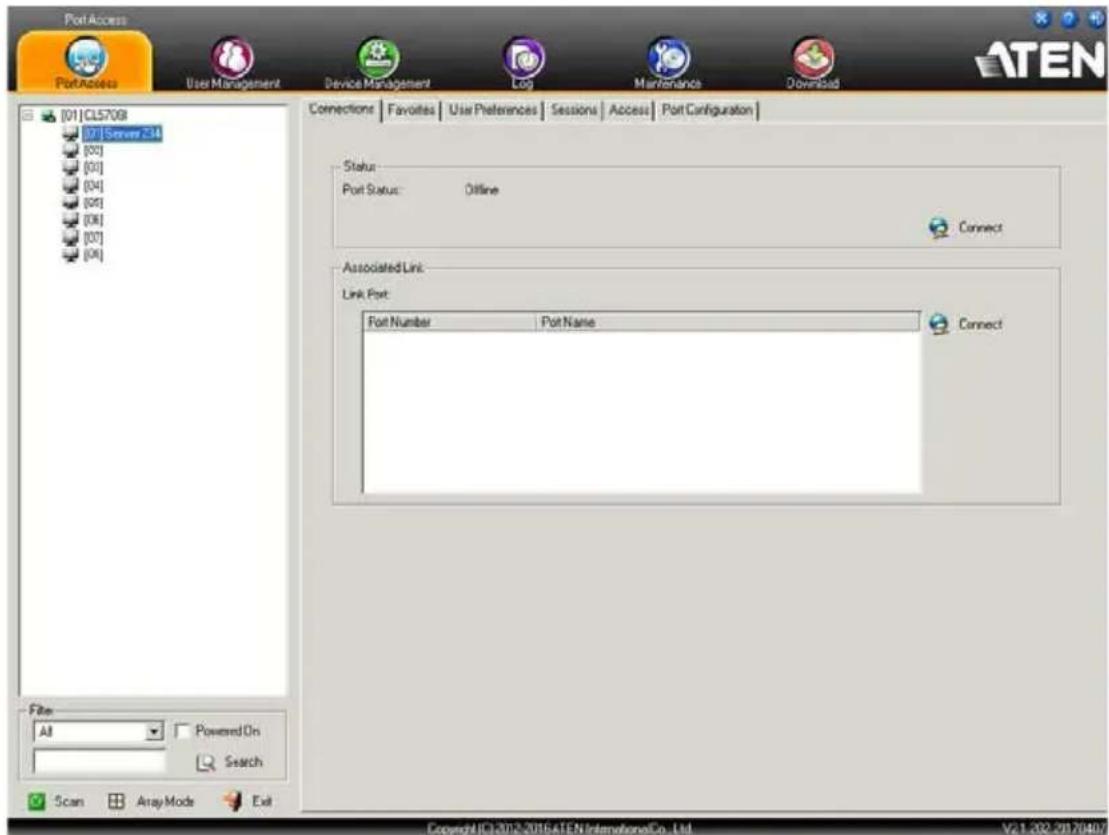Switch to the Sessions tab
1109x835 pixels.
[x=574, y=110]
